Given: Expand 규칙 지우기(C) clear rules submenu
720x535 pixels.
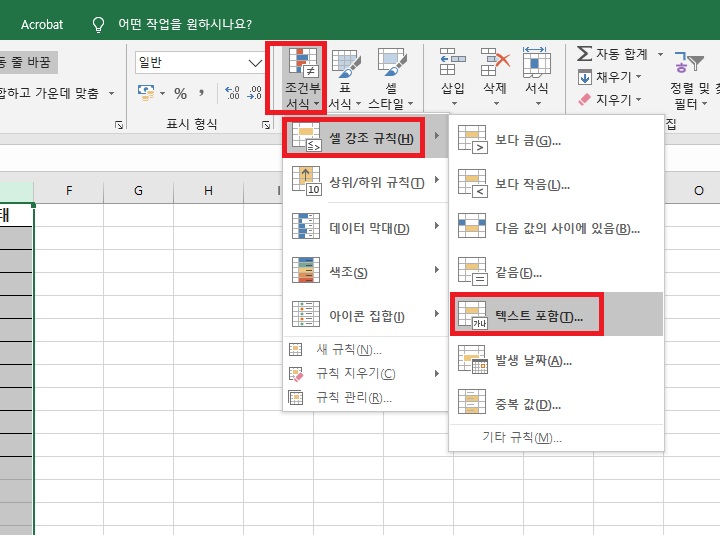Looking at the screenshot, I should coord(365,373).
